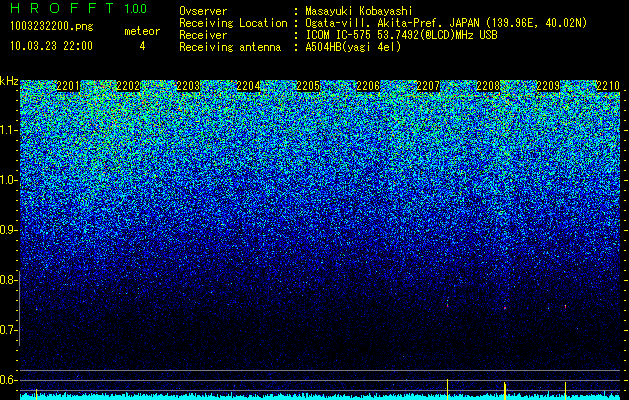Click the 2207 time label
The height and width of the screenshot is (400, 629).
428,86
